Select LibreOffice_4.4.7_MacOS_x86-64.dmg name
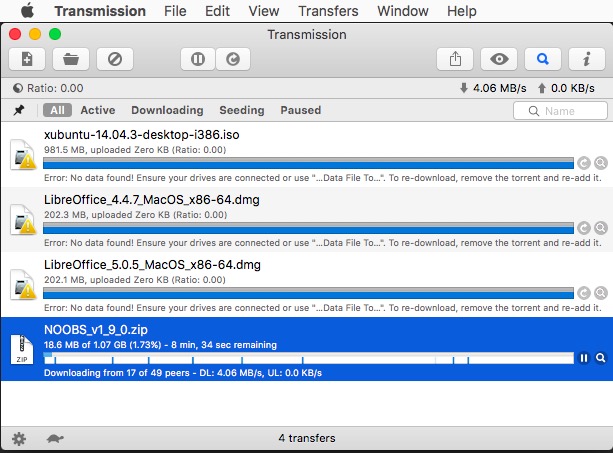This screenshot has height=453, width=613. coord(152,200)
